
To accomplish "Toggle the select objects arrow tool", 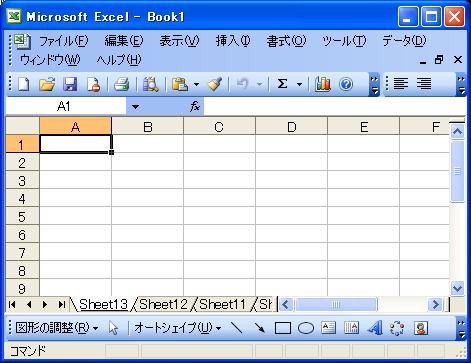I will point(113,328).
